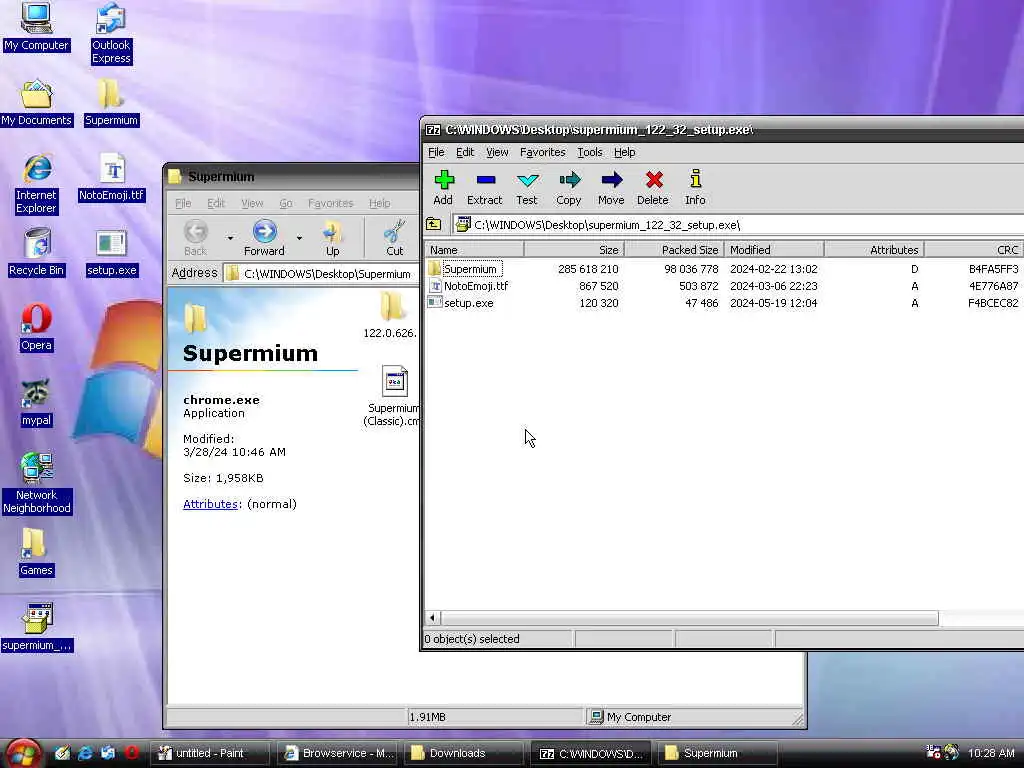Click Internet Explorer quick launch icon
1024x768 pixels.
[85, 753]
